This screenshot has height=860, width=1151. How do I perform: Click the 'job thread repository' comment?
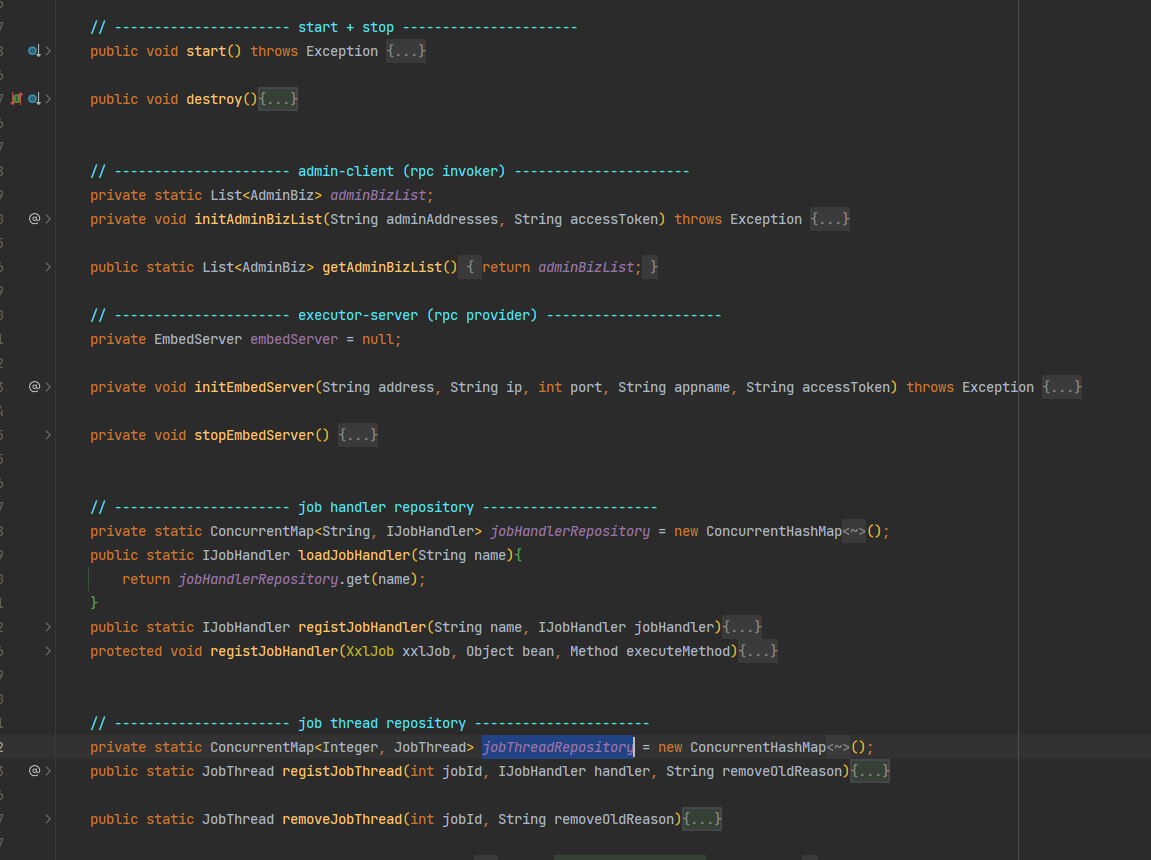point(370,723)
